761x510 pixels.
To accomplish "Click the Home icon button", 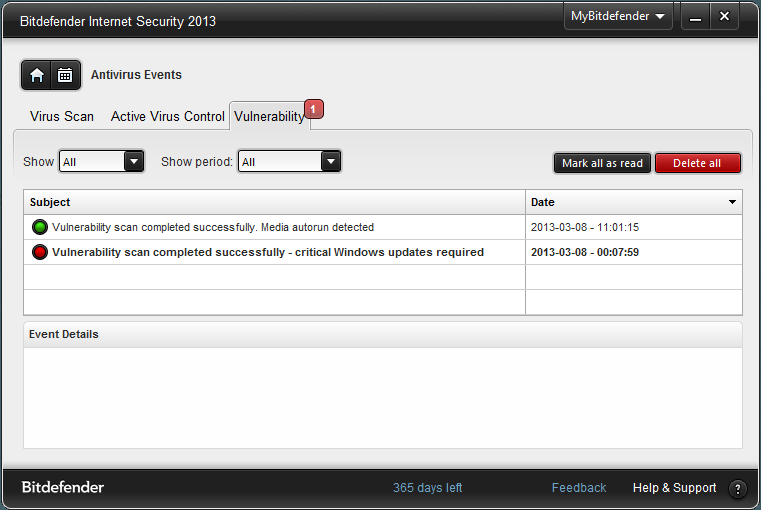I will [37, 75].
